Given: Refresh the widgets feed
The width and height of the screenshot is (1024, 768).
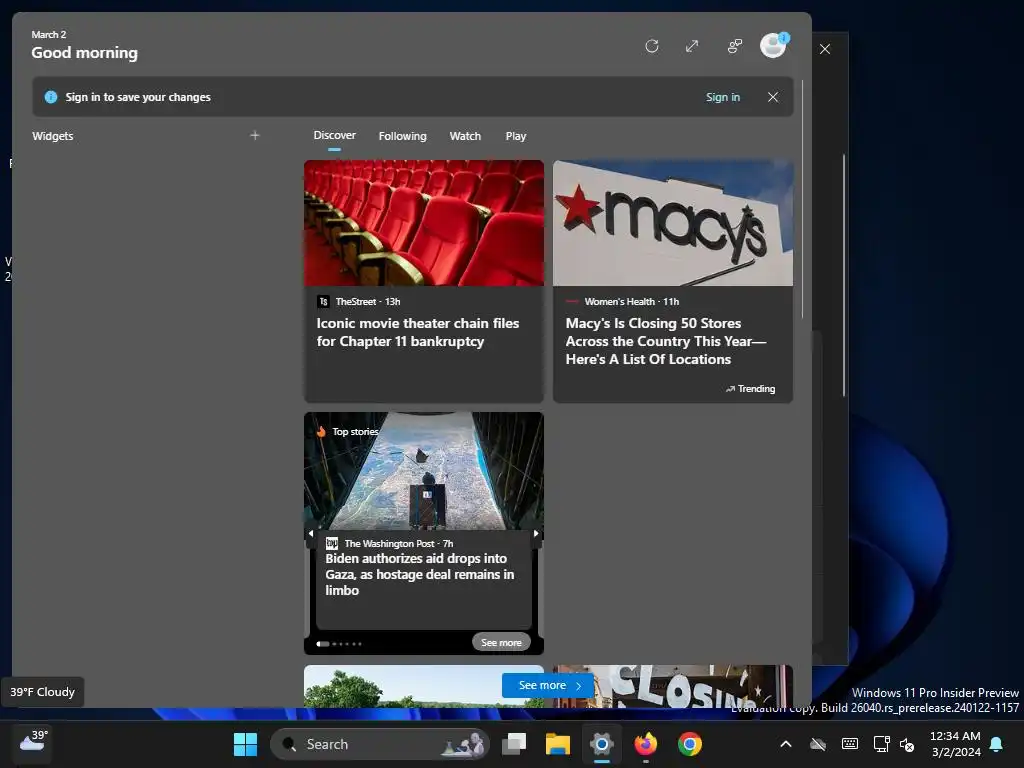Looking at the screenshot, I should (x=651, y=46).
